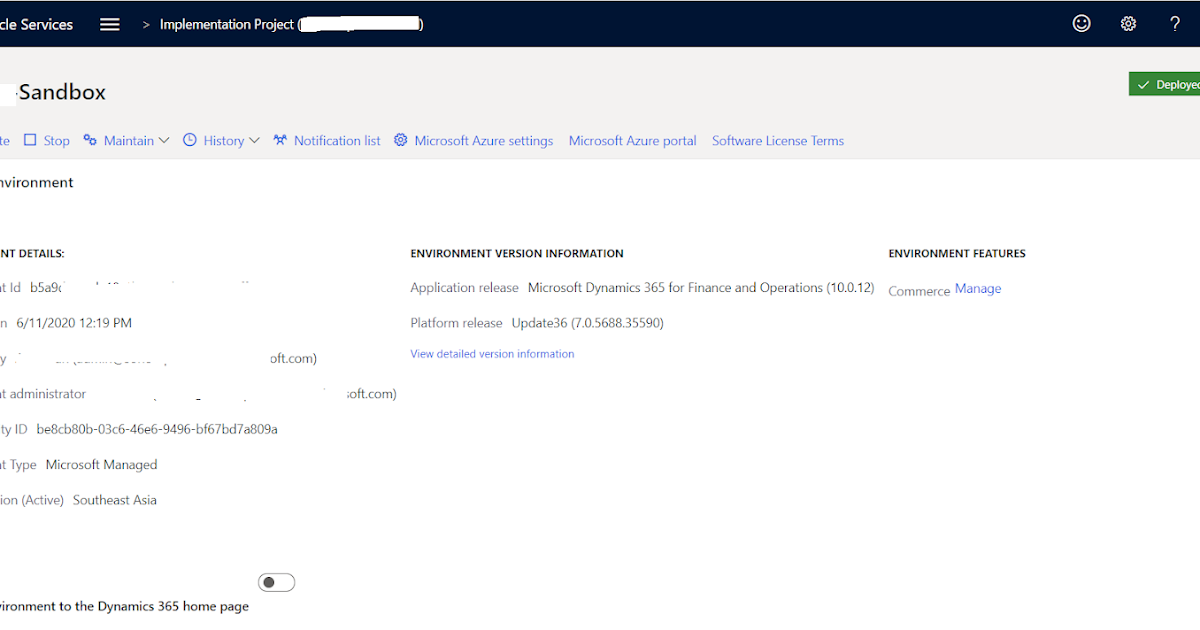Click Manage next to Commerce
1200x630 pixels.
pos(978,288)
